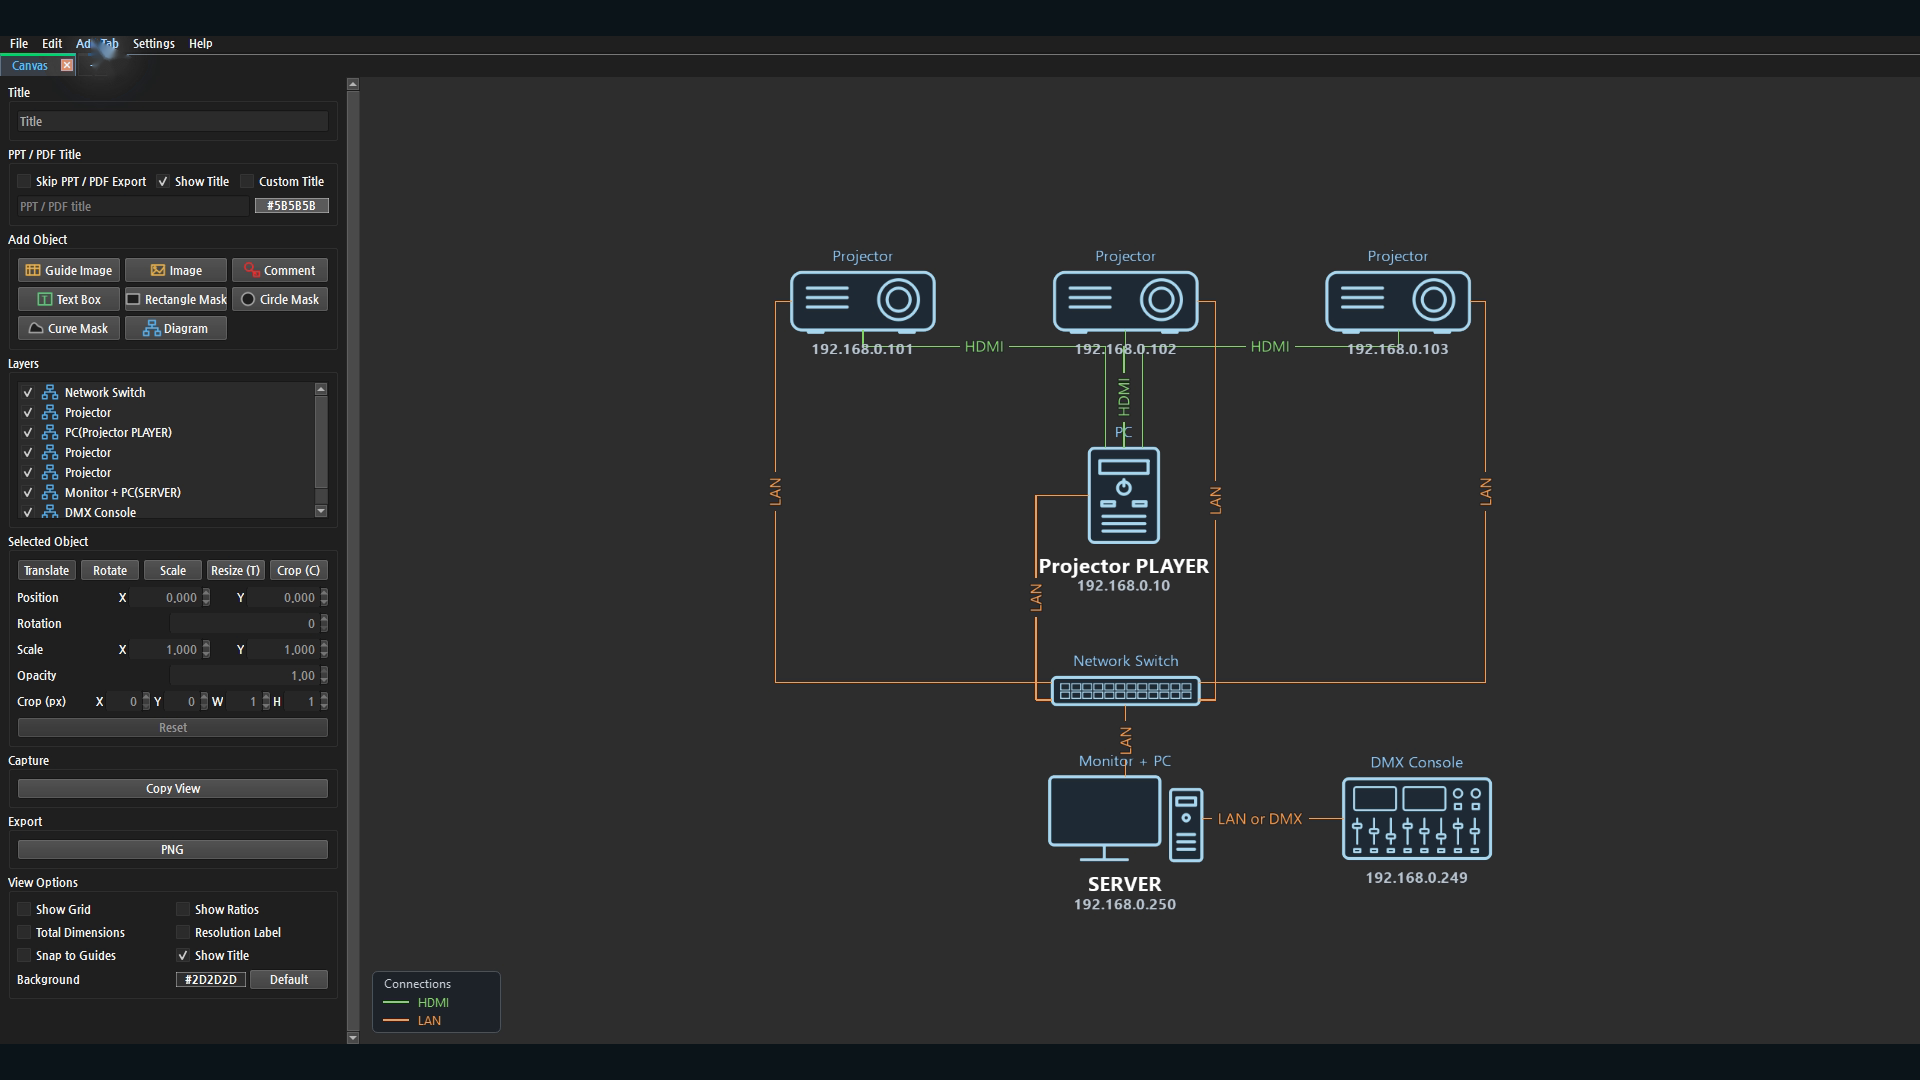The width and height of the screenshot is (1920, 1080).
Task: Toggle Skip PPT / PDF Export checkbox
Action: tap(24, 181)
